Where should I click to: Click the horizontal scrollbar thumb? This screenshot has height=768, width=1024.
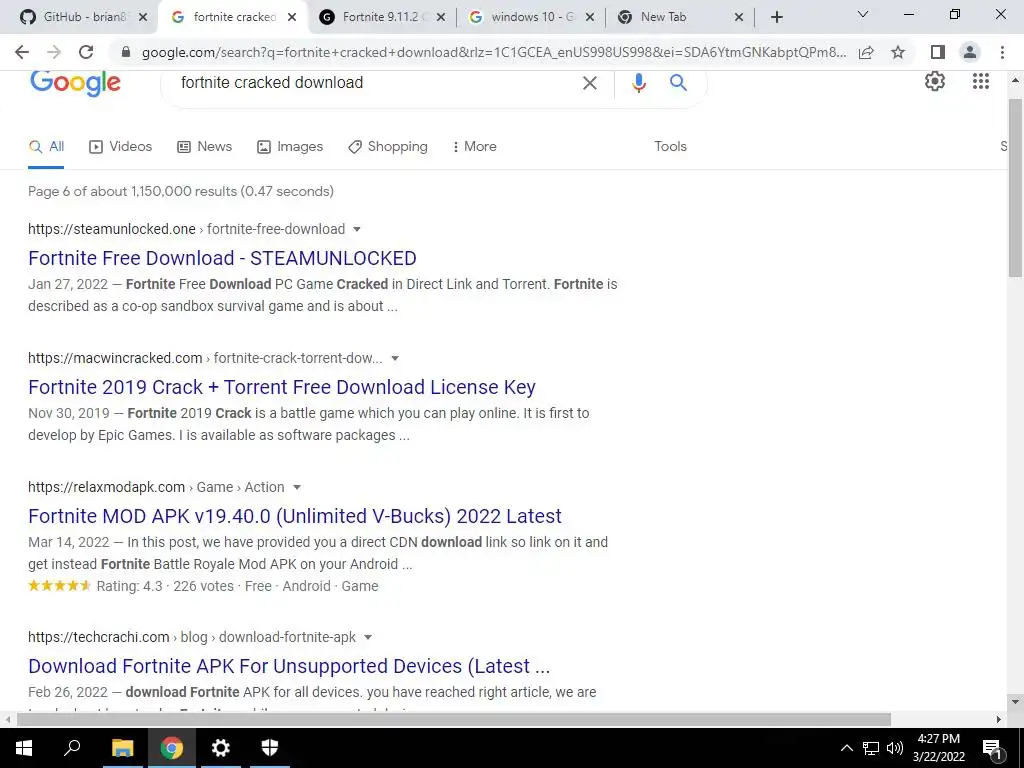pyautogui.click(x=454, y=720)
